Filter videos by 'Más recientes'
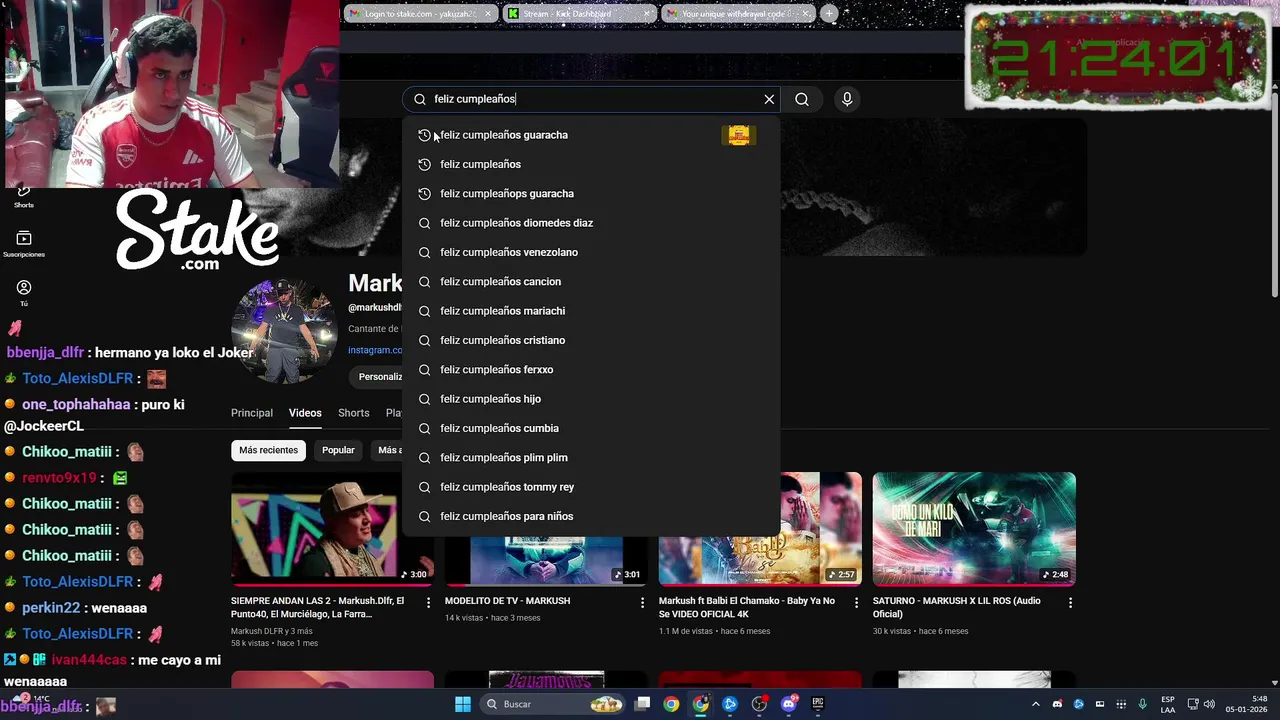The image size is (1280, 720). [x=268, y=450]
